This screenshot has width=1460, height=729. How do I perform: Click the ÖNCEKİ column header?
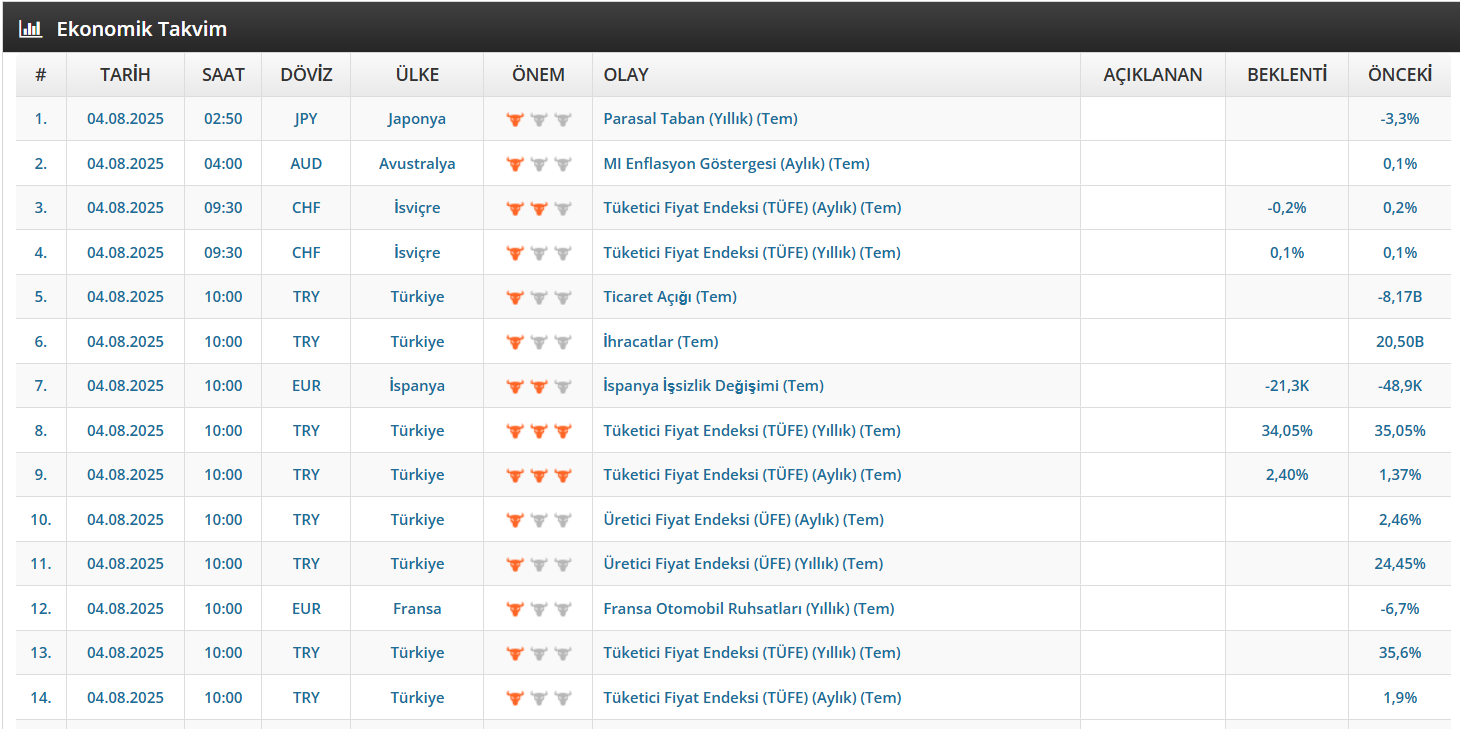[1400, 75]
